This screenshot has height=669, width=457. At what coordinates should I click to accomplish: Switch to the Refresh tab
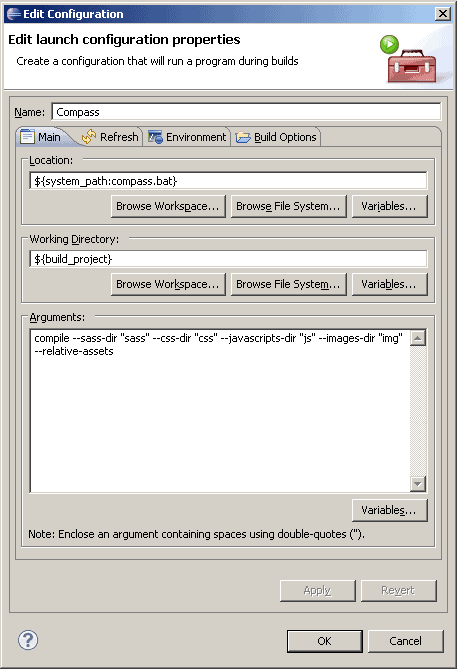(x=111, y=137)
